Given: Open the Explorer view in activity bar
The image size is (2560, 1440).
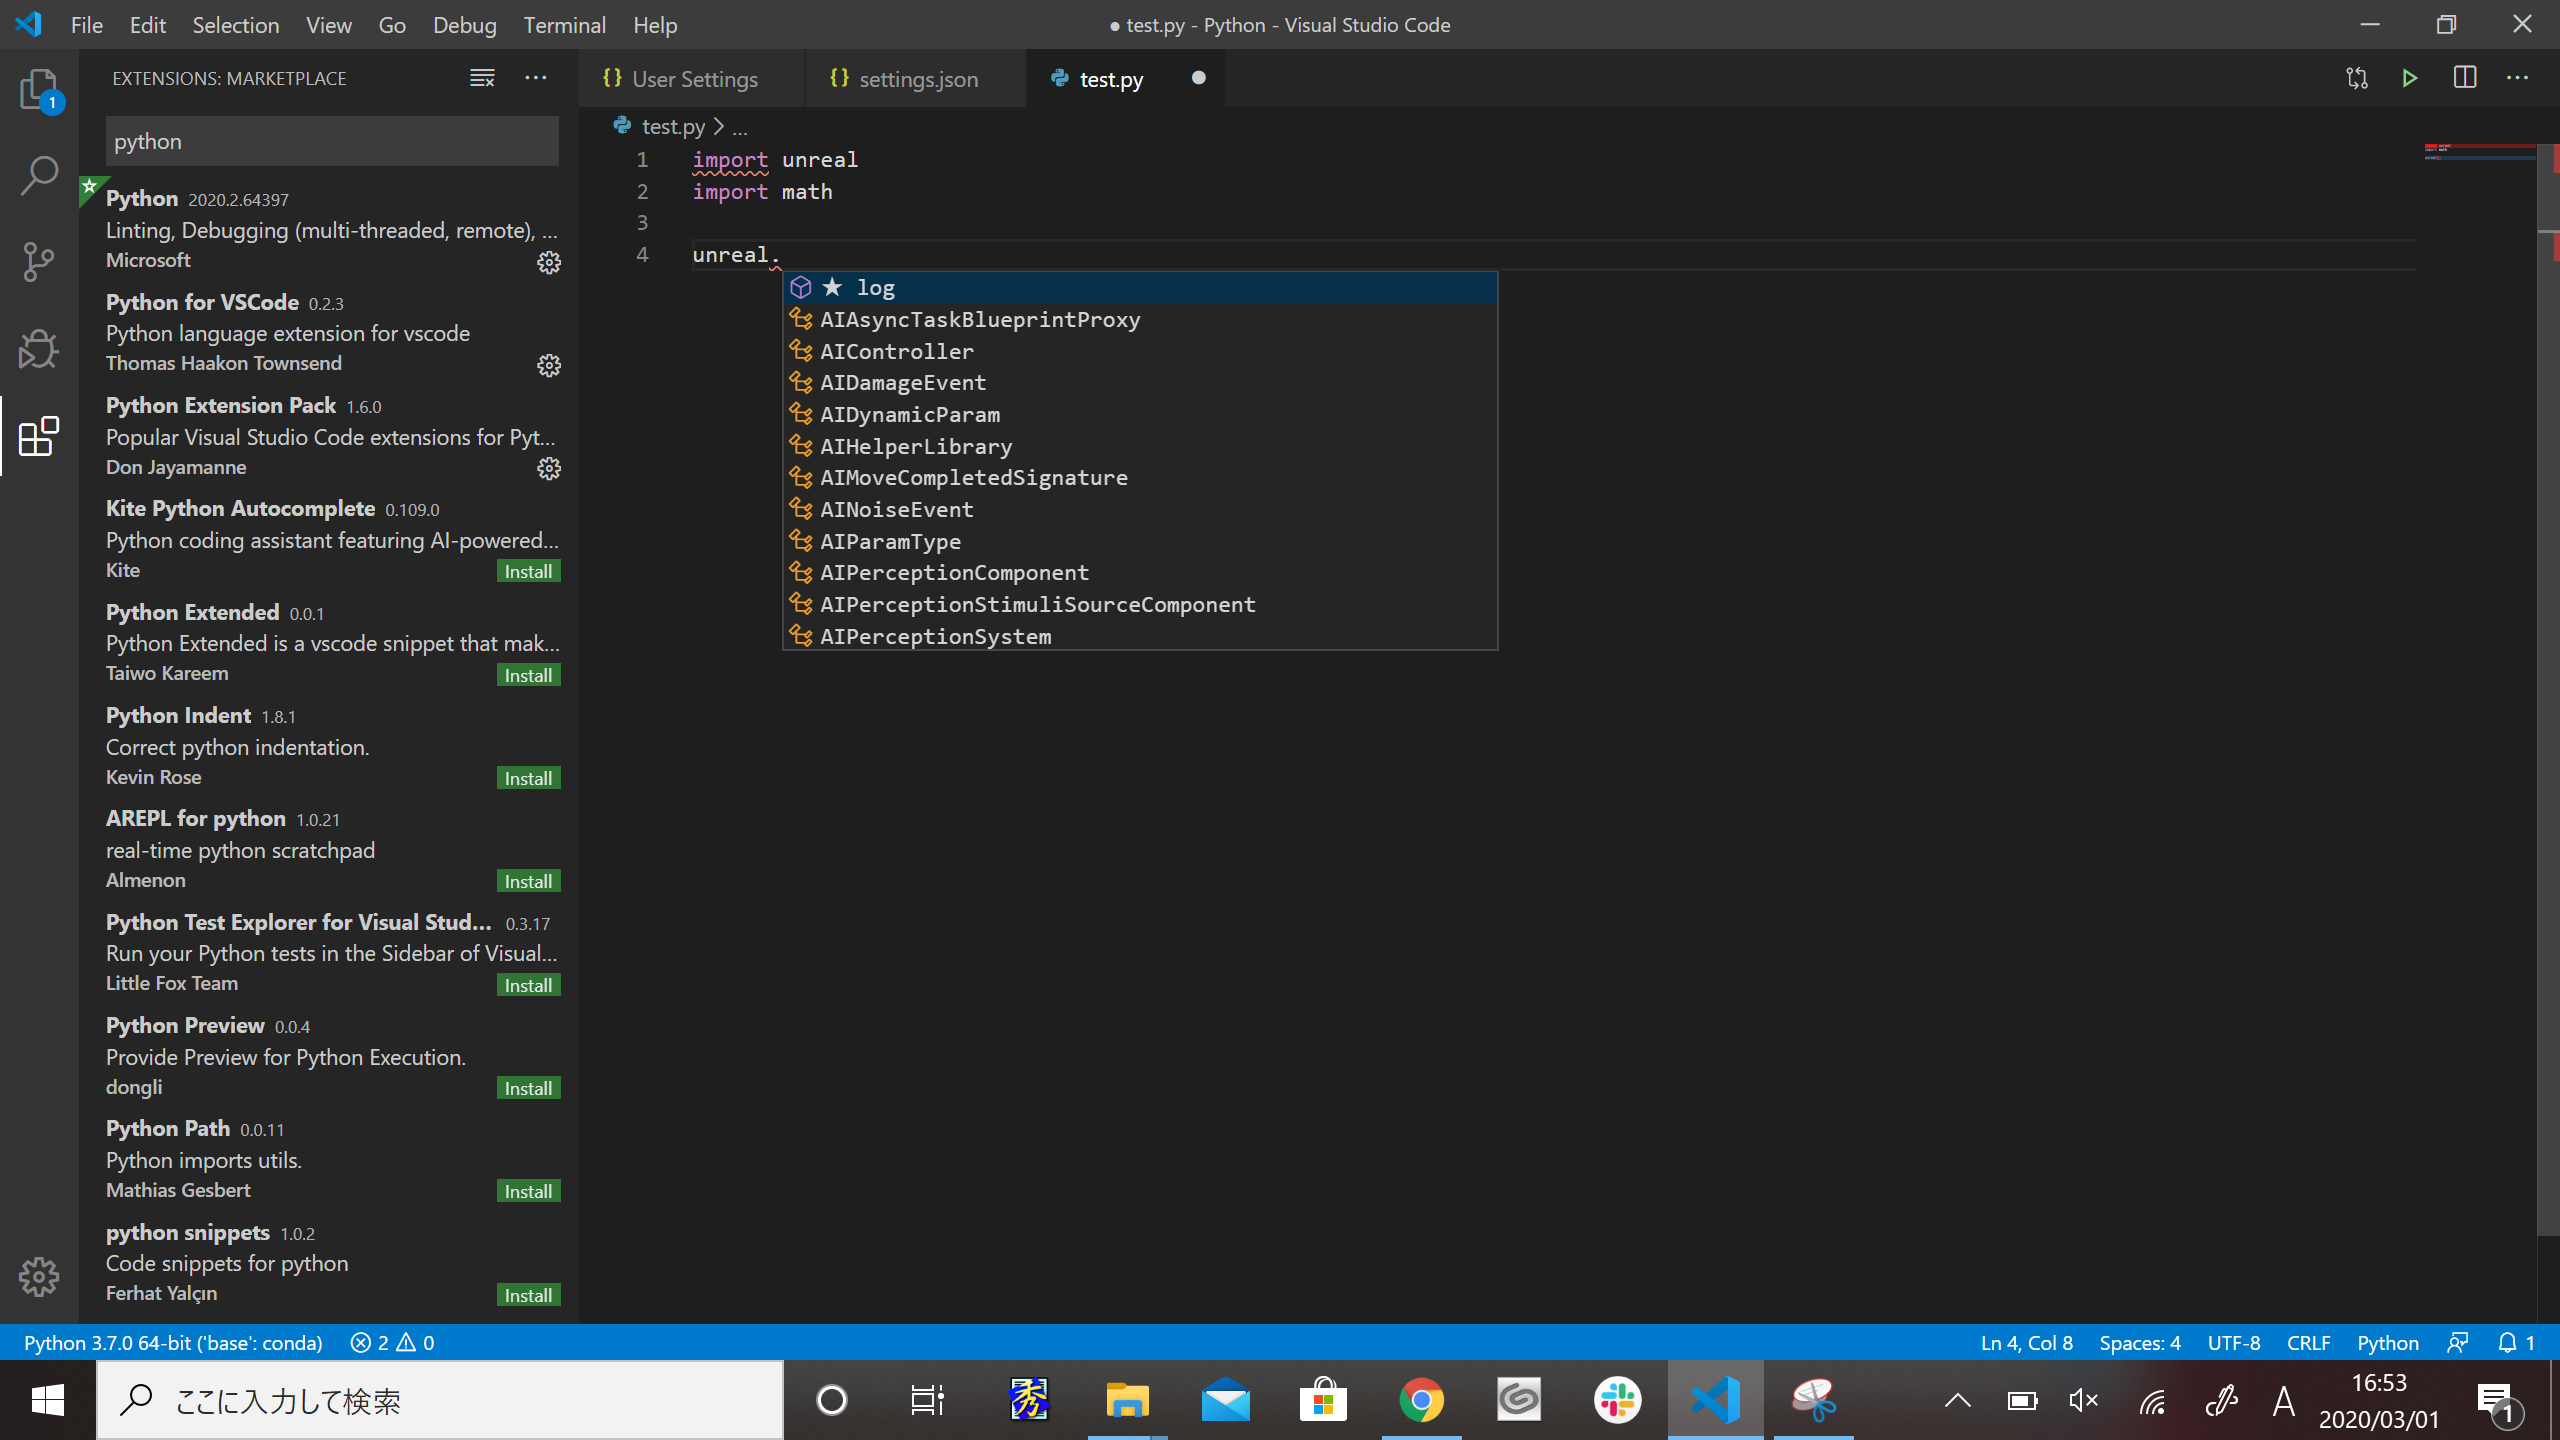Looking at the screenshot, I should pos(39,90).
